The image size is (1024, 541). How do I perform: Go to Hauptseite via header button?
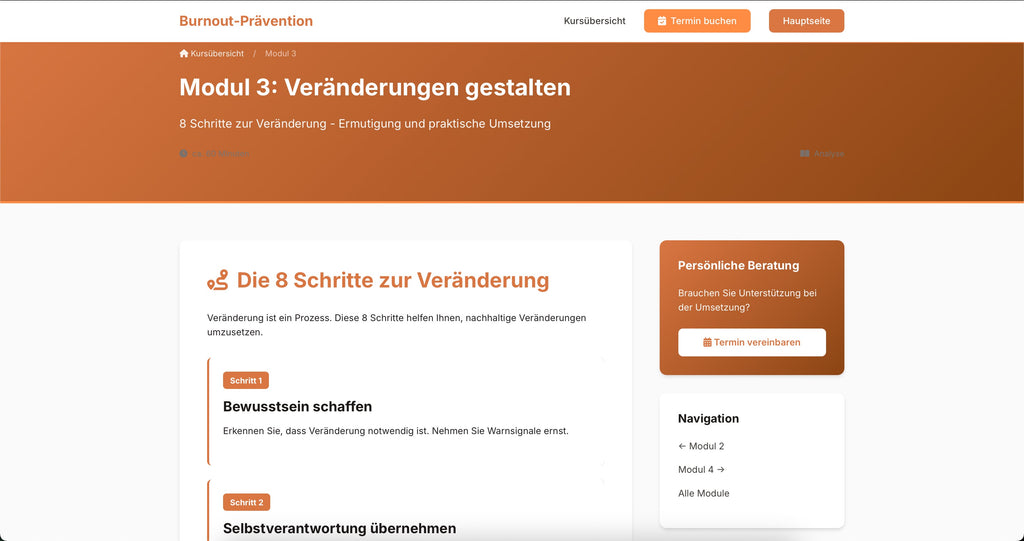tap(806, 21)
